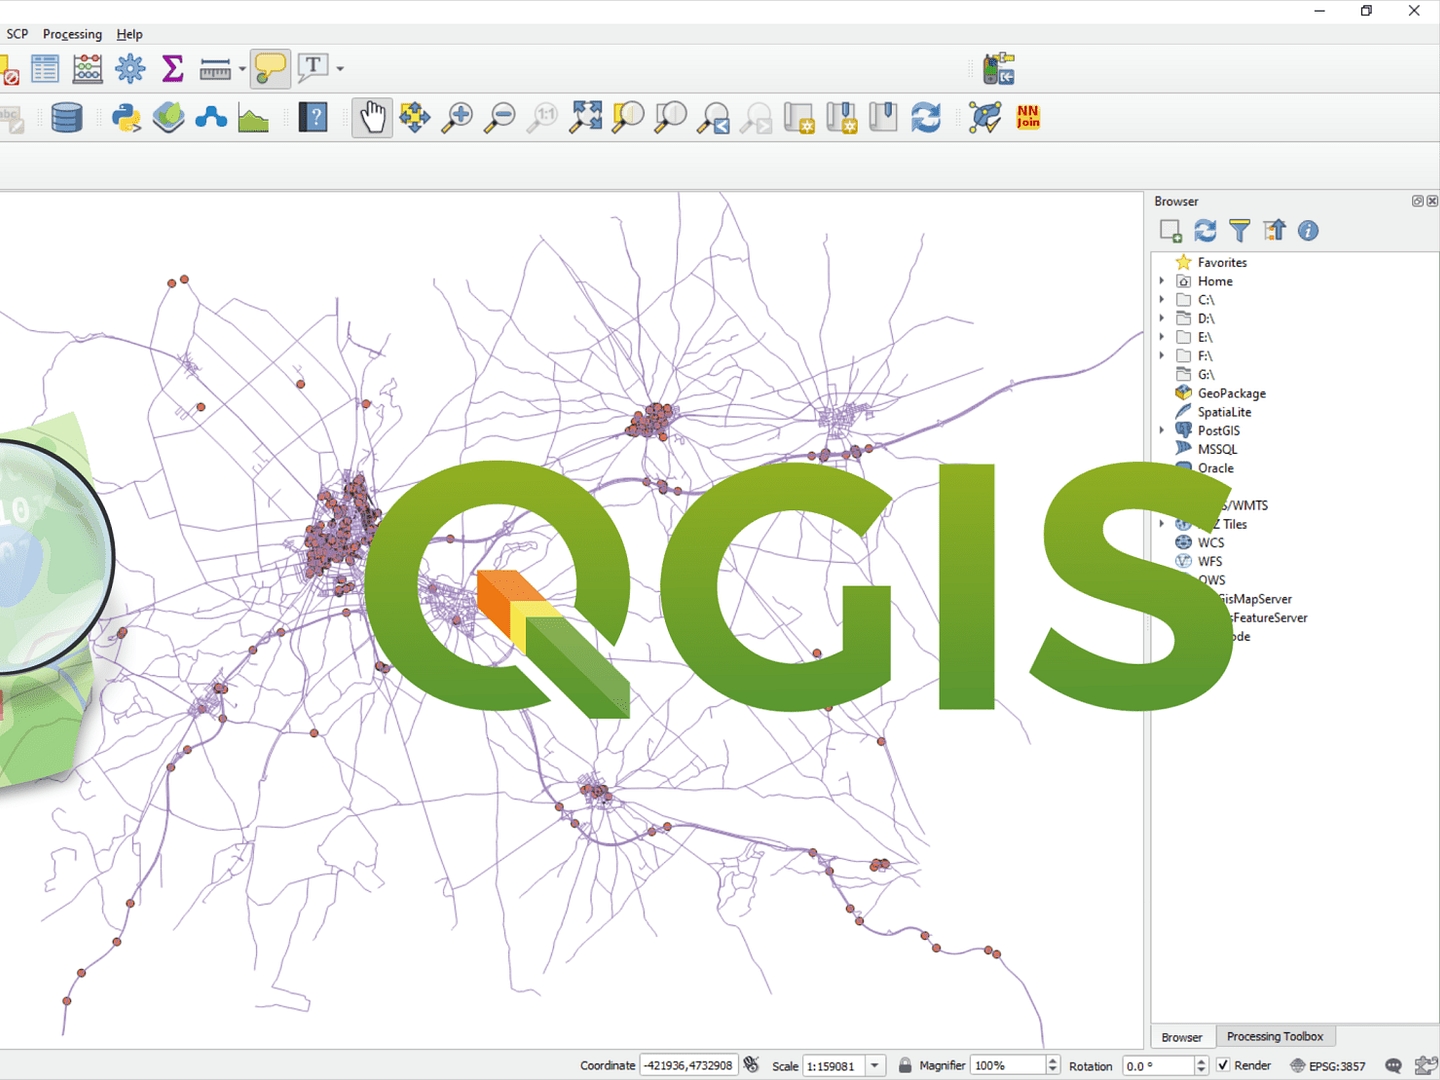1440x1080 pixels.
Task: Expand the F:\ drive node
Action: pos(1162,355)
